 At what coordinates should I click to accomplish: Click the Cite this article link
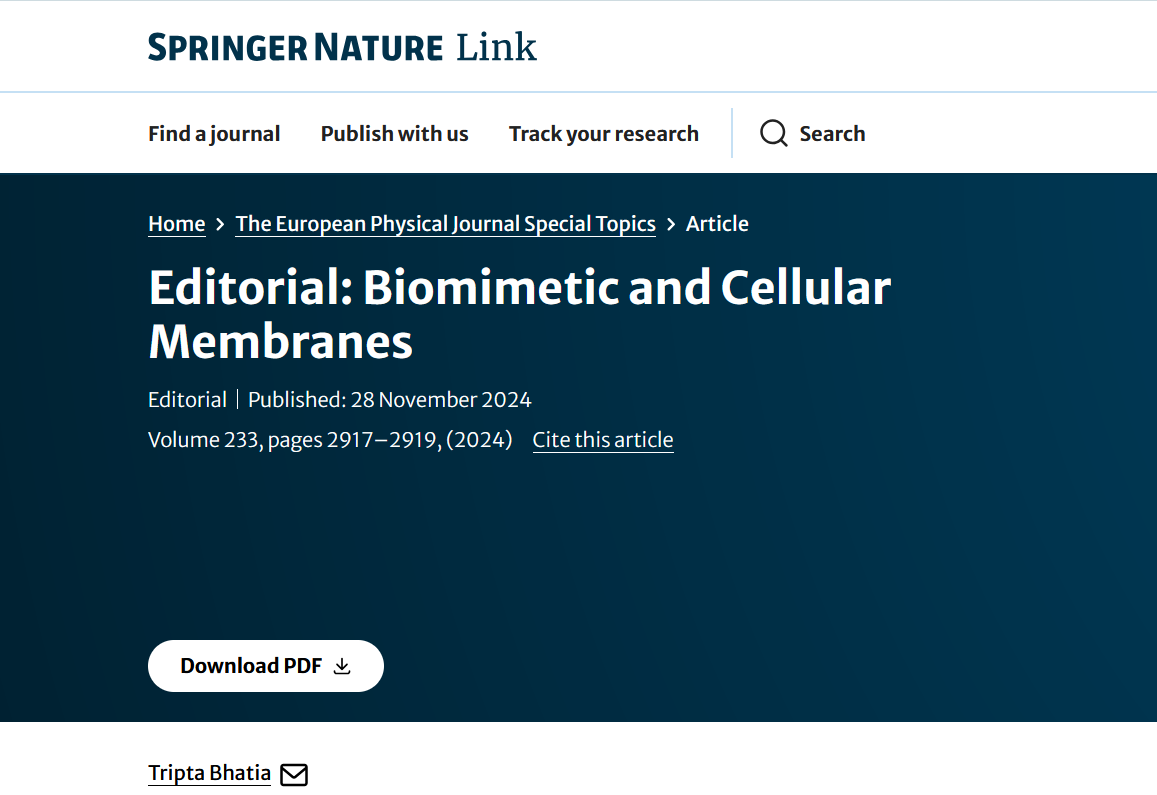click(x=603, y=440)
